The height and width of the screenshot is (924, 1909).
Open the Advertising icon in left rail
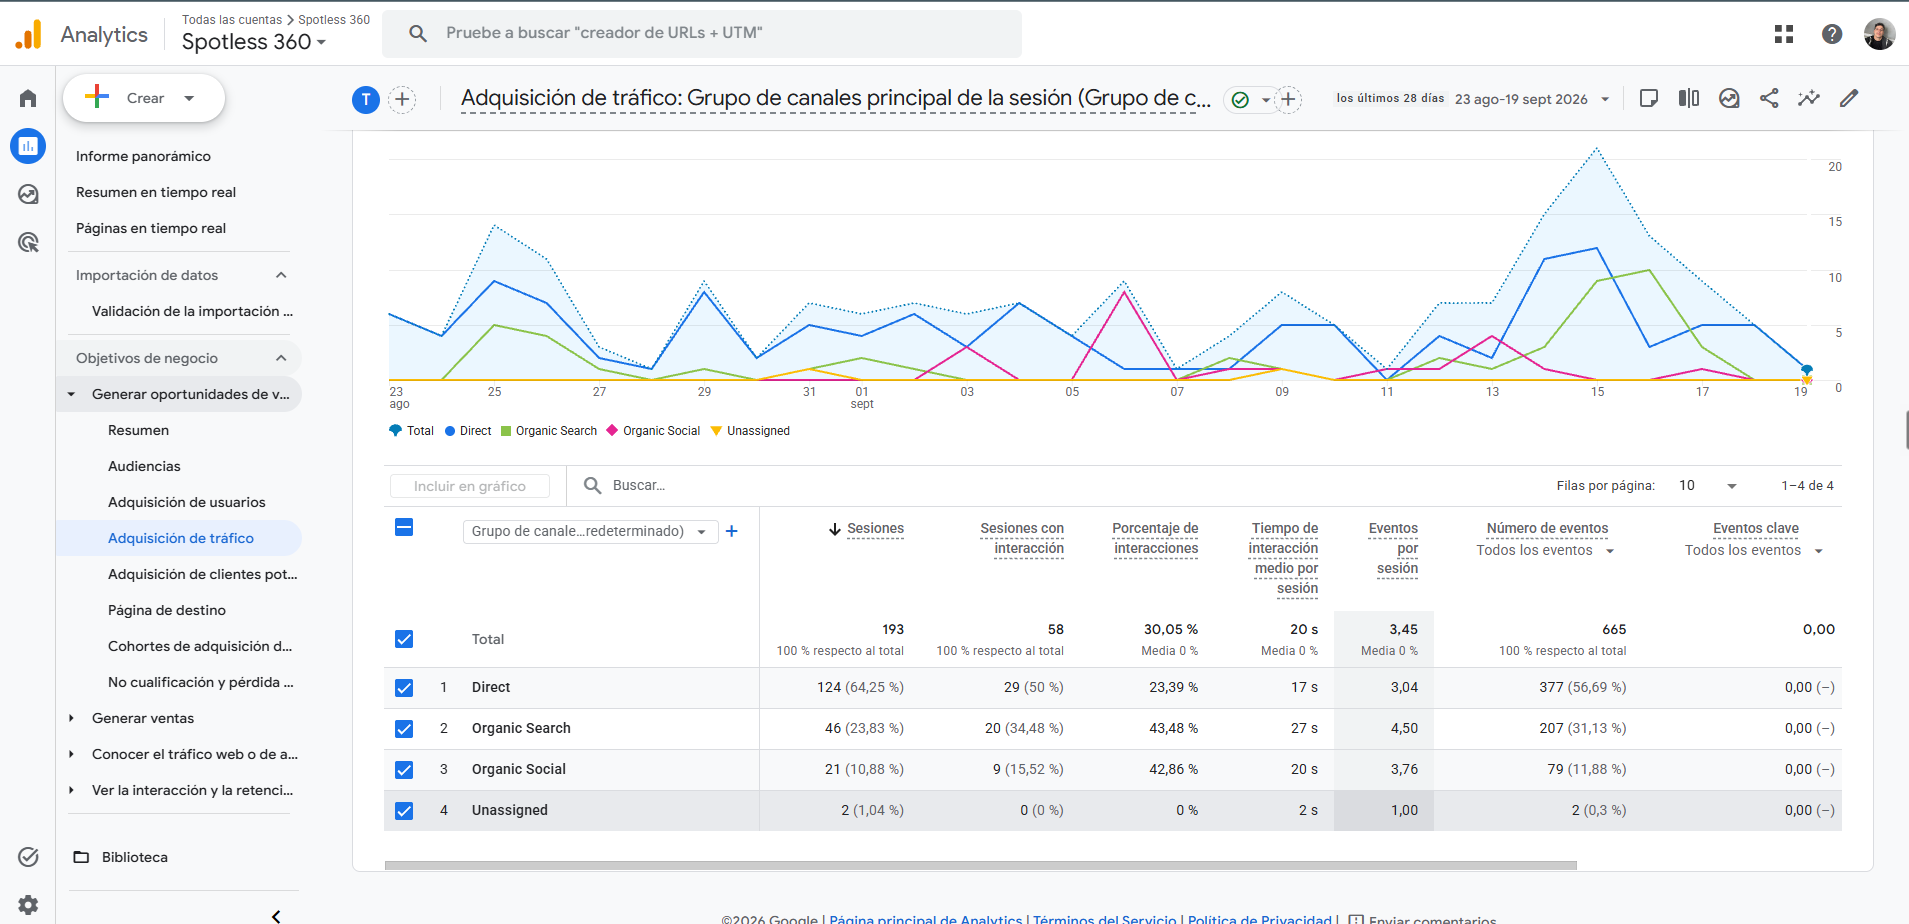click(x=28, y=242)
